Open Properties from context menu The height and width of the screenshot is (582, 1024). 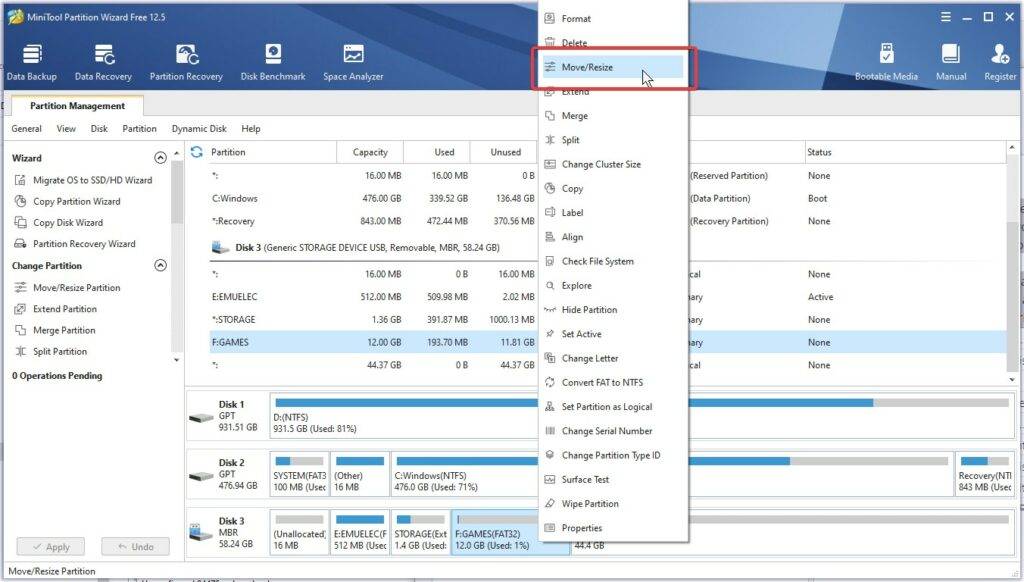(x=613, y=528)
